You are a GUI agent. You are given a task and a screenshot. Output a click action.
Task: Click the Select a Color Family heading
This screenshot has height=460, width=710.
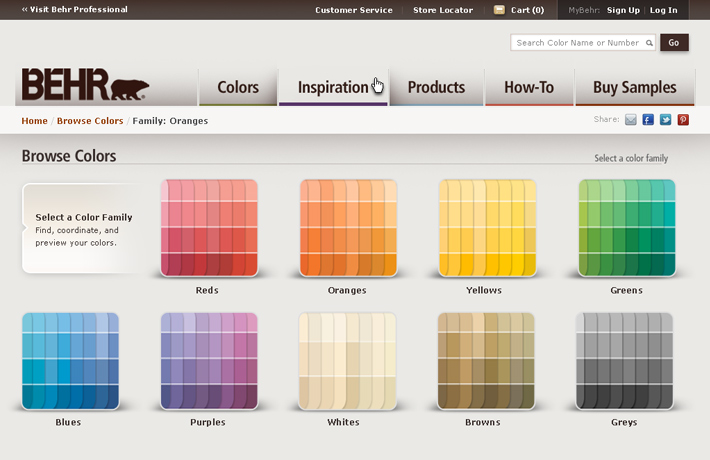tap(84, 217)
